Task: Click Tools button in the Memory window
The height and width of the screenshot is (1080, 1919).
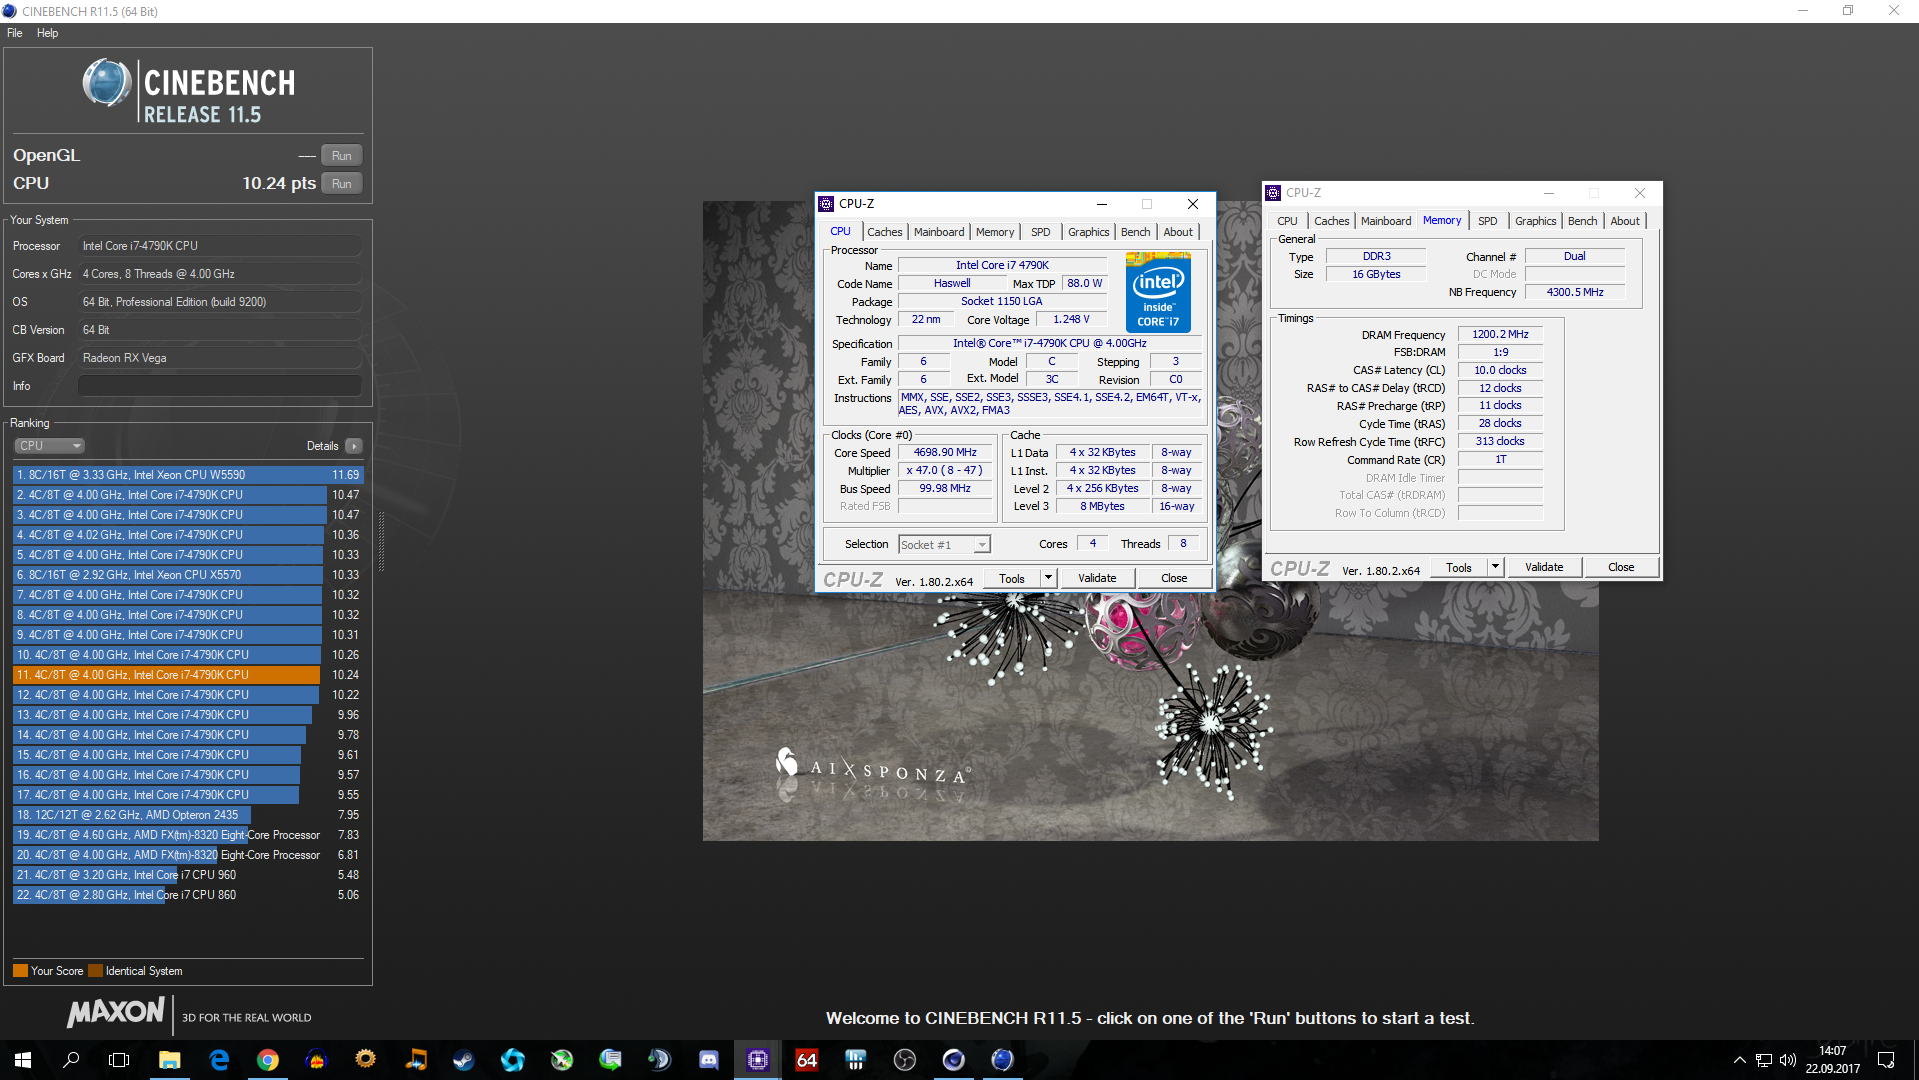Action: (1459, 568)
